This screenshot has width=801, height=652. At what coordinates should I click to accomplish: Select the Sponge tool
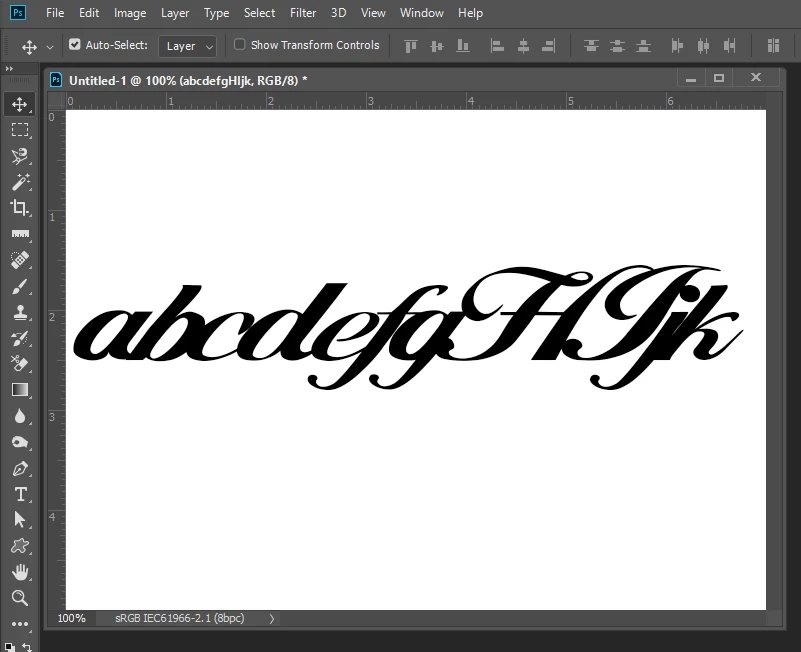pyautogui.click(x=20, y=442)
